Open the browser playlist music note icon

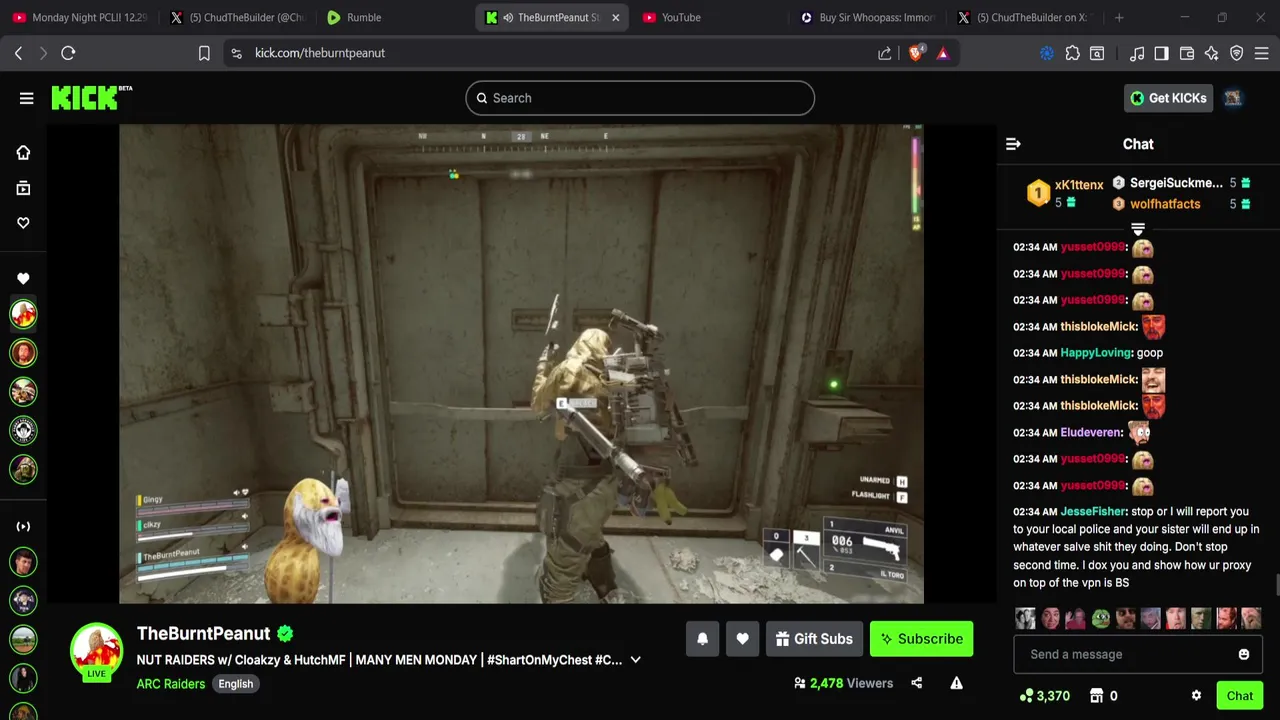[1137, 53]
